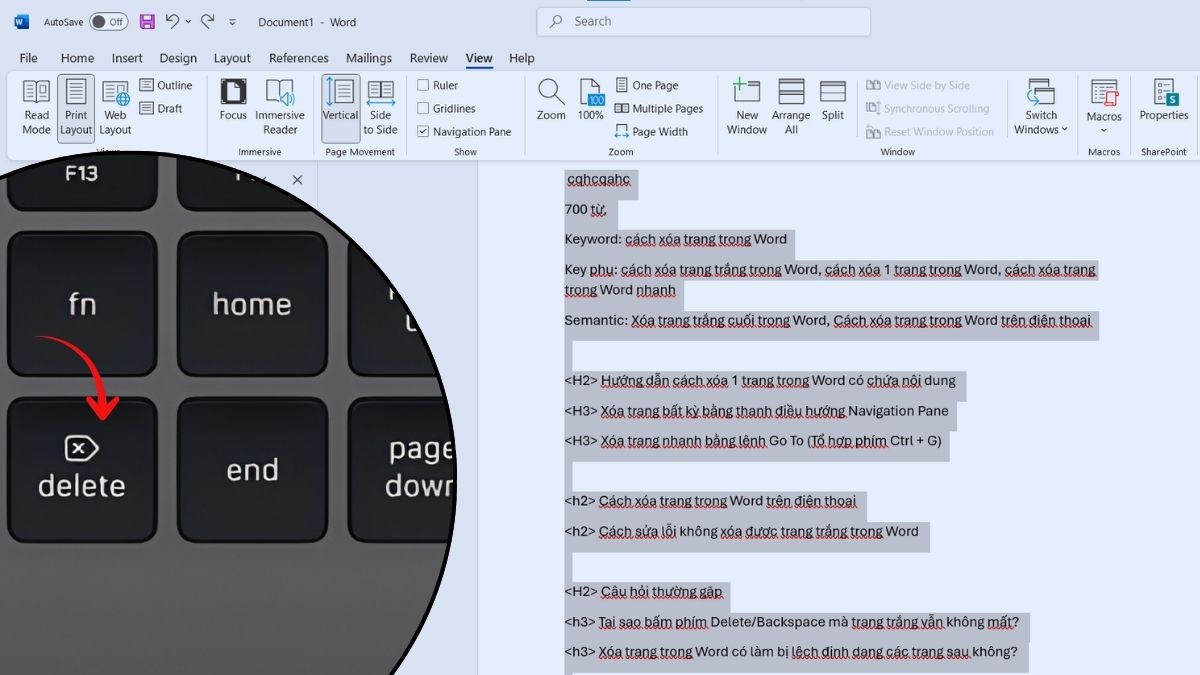Click View Side by Side

coord(917,85)
